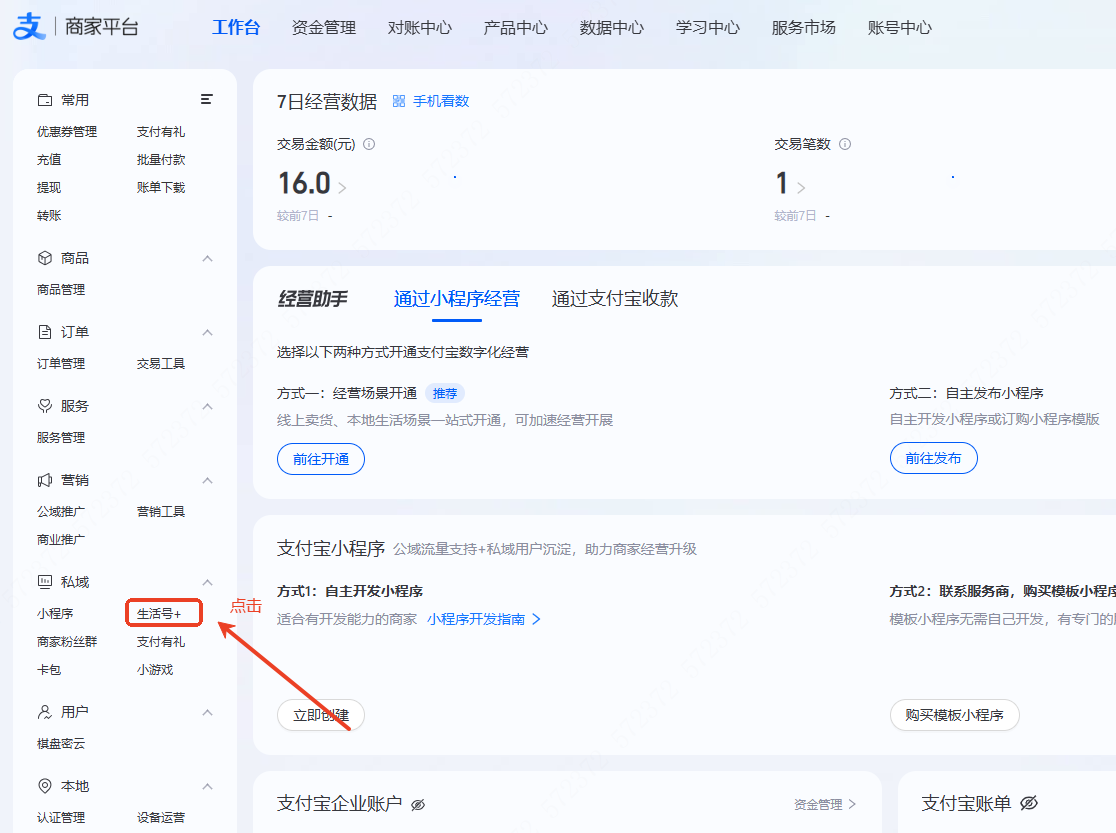Collapse the 商品 section
This screenshot has width=1116, height=833.
207,258
